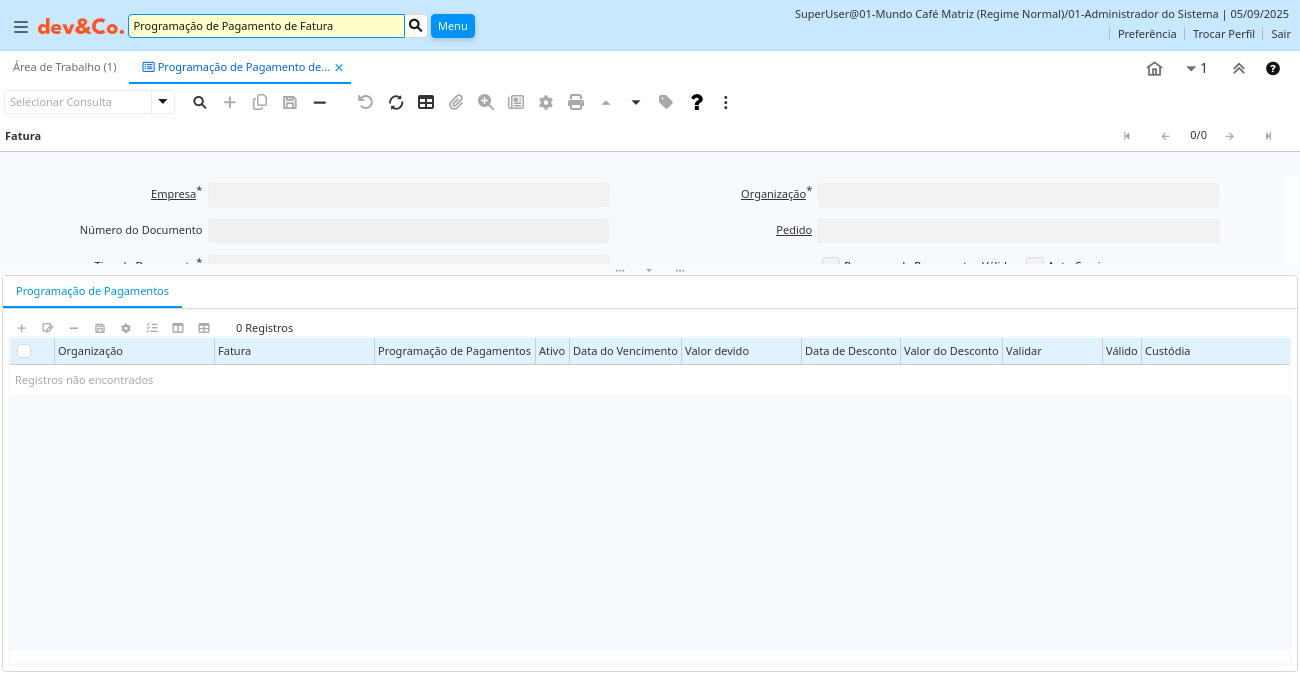Click the home icon at top right
The image size is (1300, 674).
1154,69
